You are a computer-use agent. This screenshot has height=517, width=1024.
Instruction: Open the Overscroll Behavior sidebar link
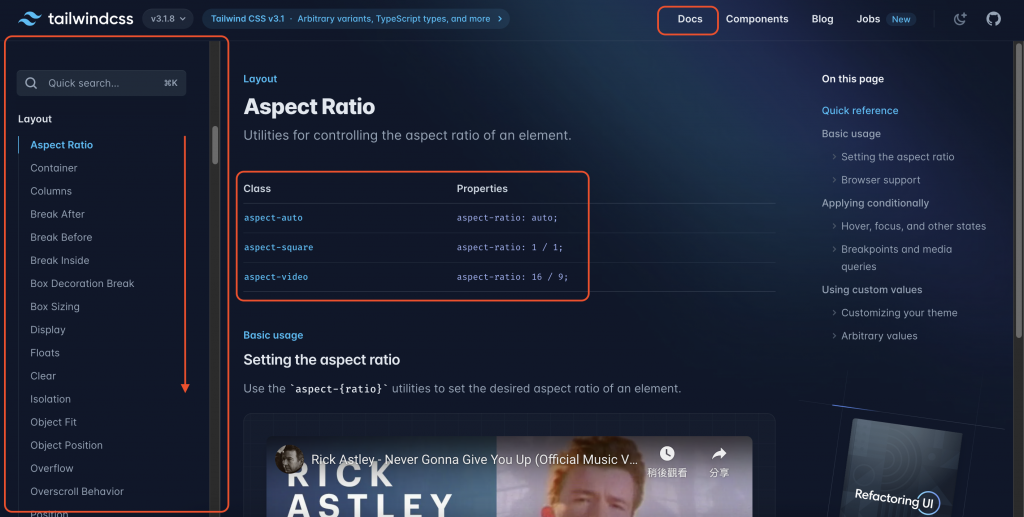[x=77, y=492]
